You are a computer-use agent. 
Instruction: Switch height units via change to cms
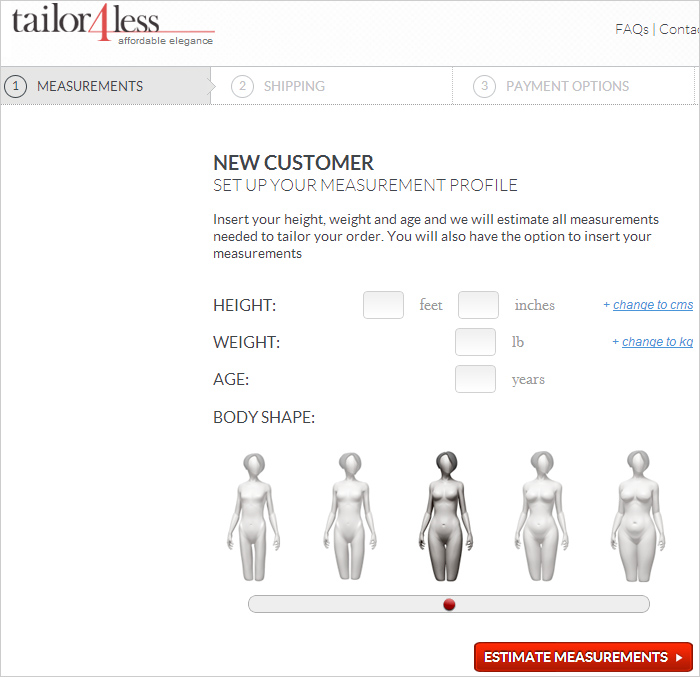point(653,305)
